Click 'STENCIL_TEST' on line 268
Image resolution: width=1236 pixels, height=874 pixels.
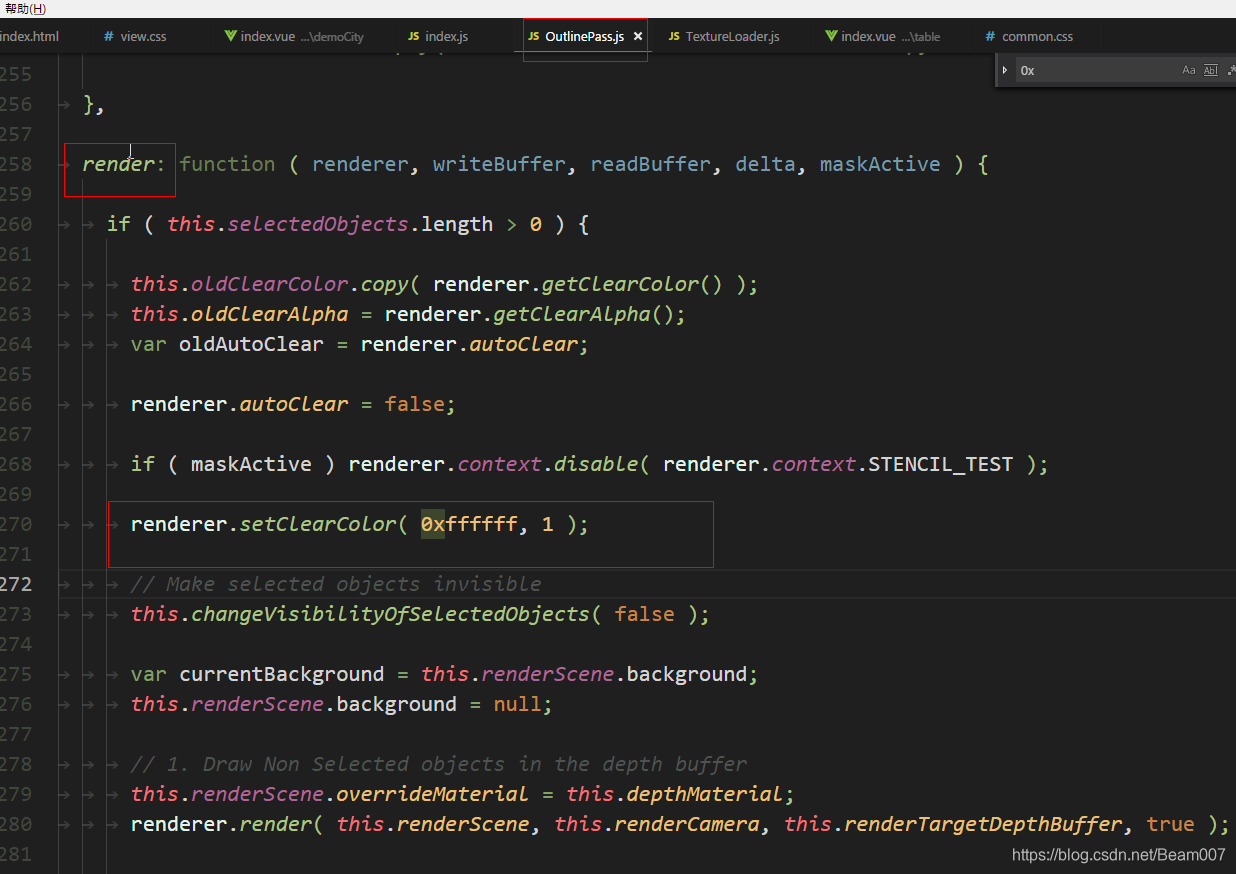[940, 464]
